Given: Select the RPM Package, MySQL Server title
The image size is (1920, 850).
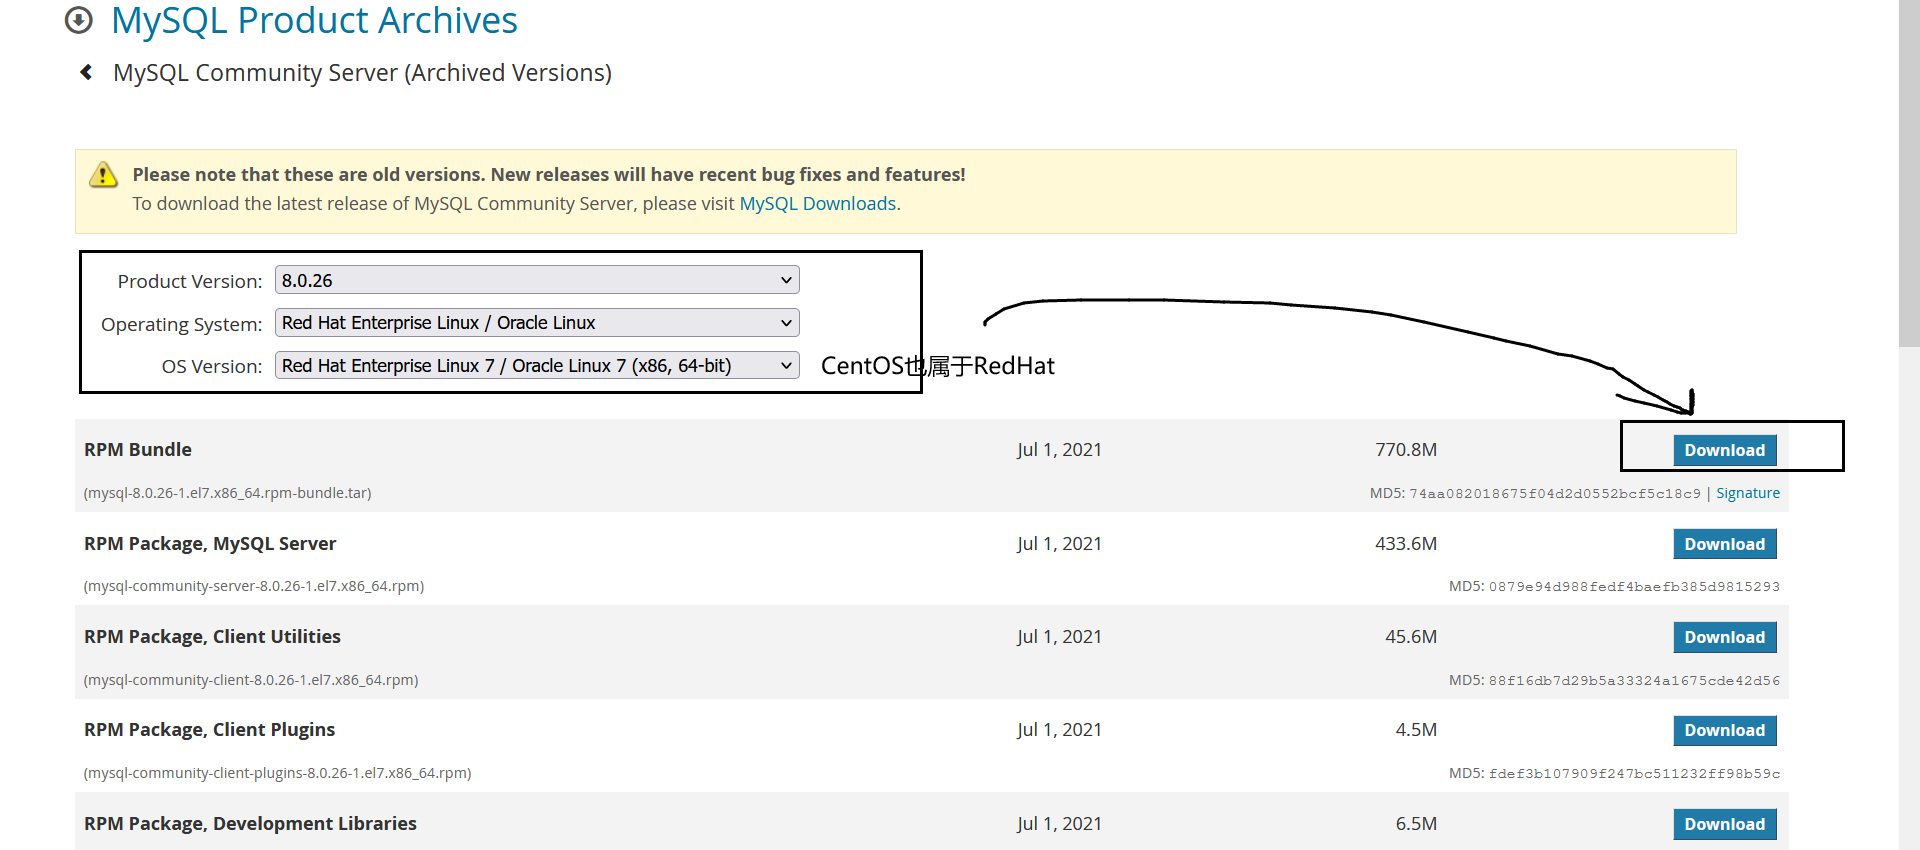Looking at the screenshot, I should click(x=210, y=544).
